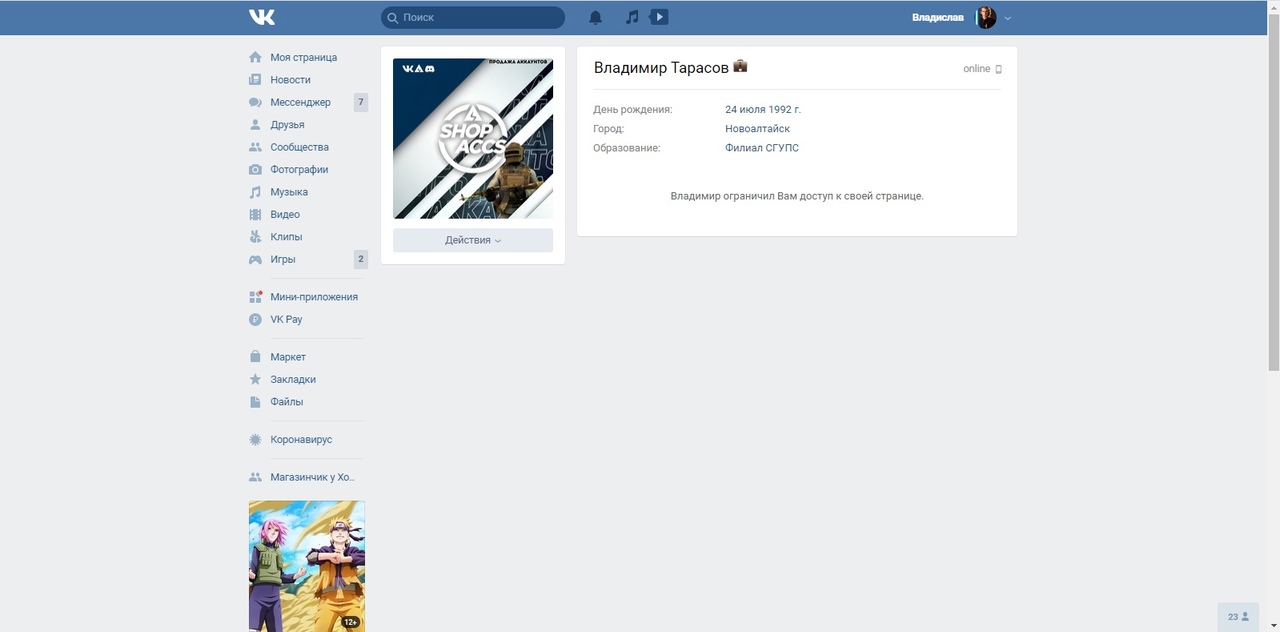Go to Моя страница

coord(303,57)
